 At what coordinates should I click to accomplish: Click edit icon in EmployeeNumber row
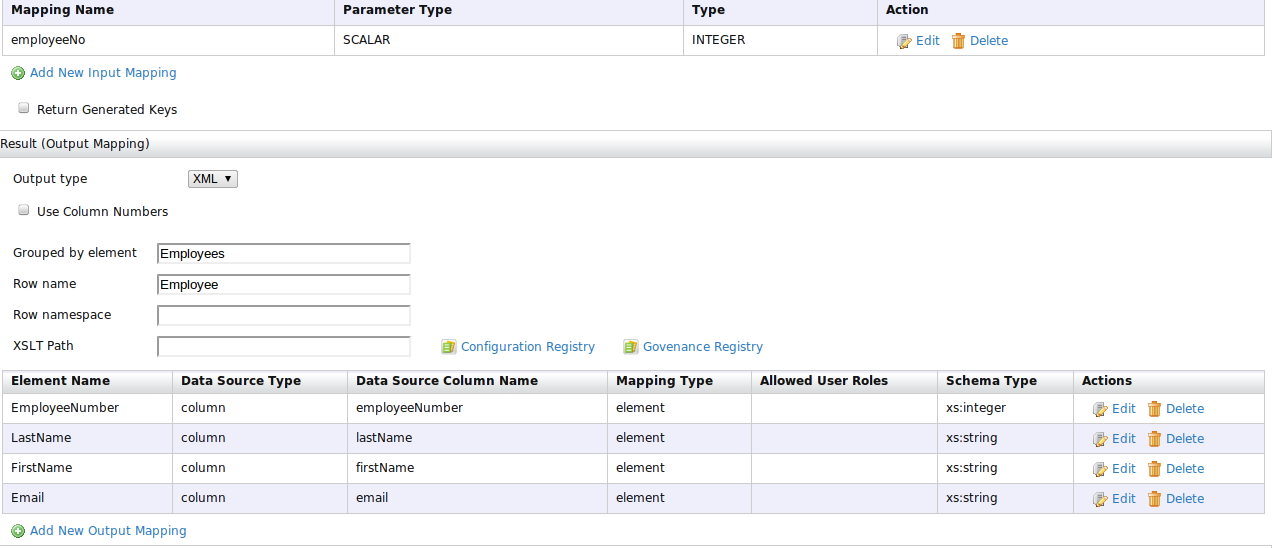(1100, 409)
